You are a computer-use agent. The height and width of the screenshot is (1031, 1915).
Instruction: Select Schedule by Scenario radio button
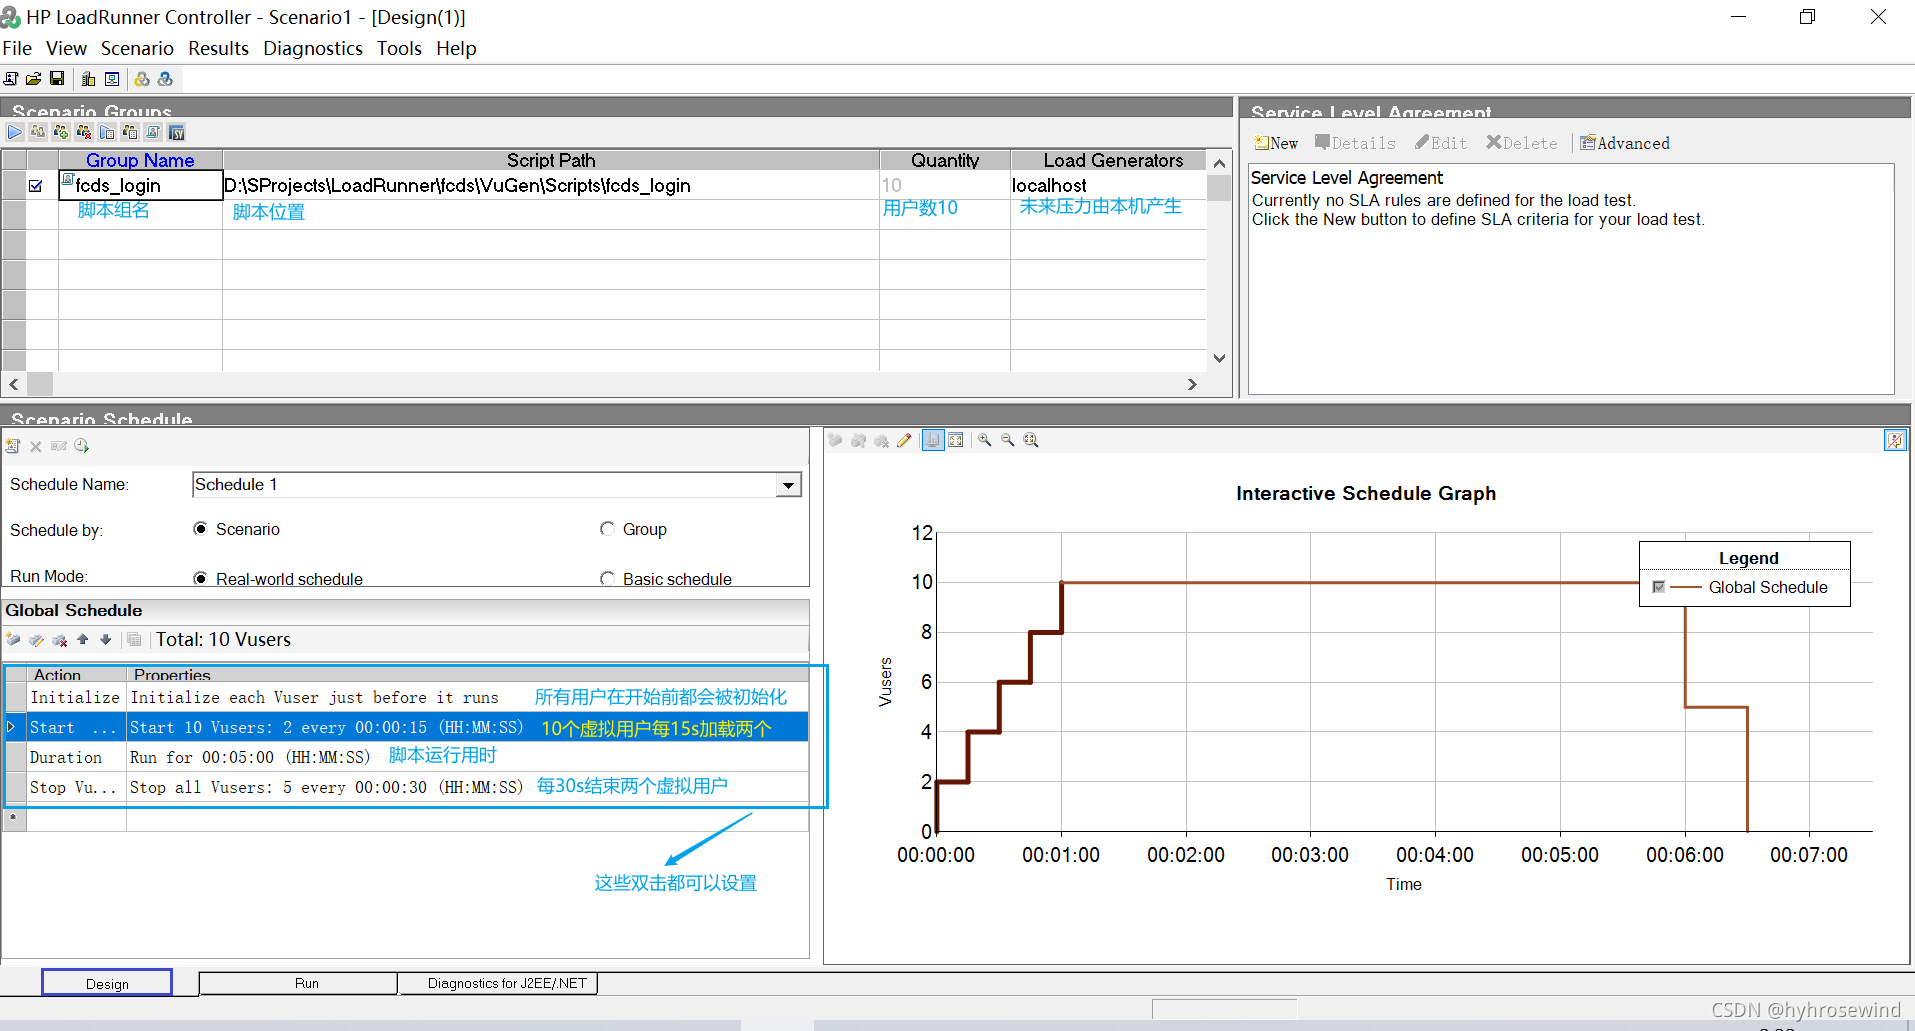coord(200,529)
